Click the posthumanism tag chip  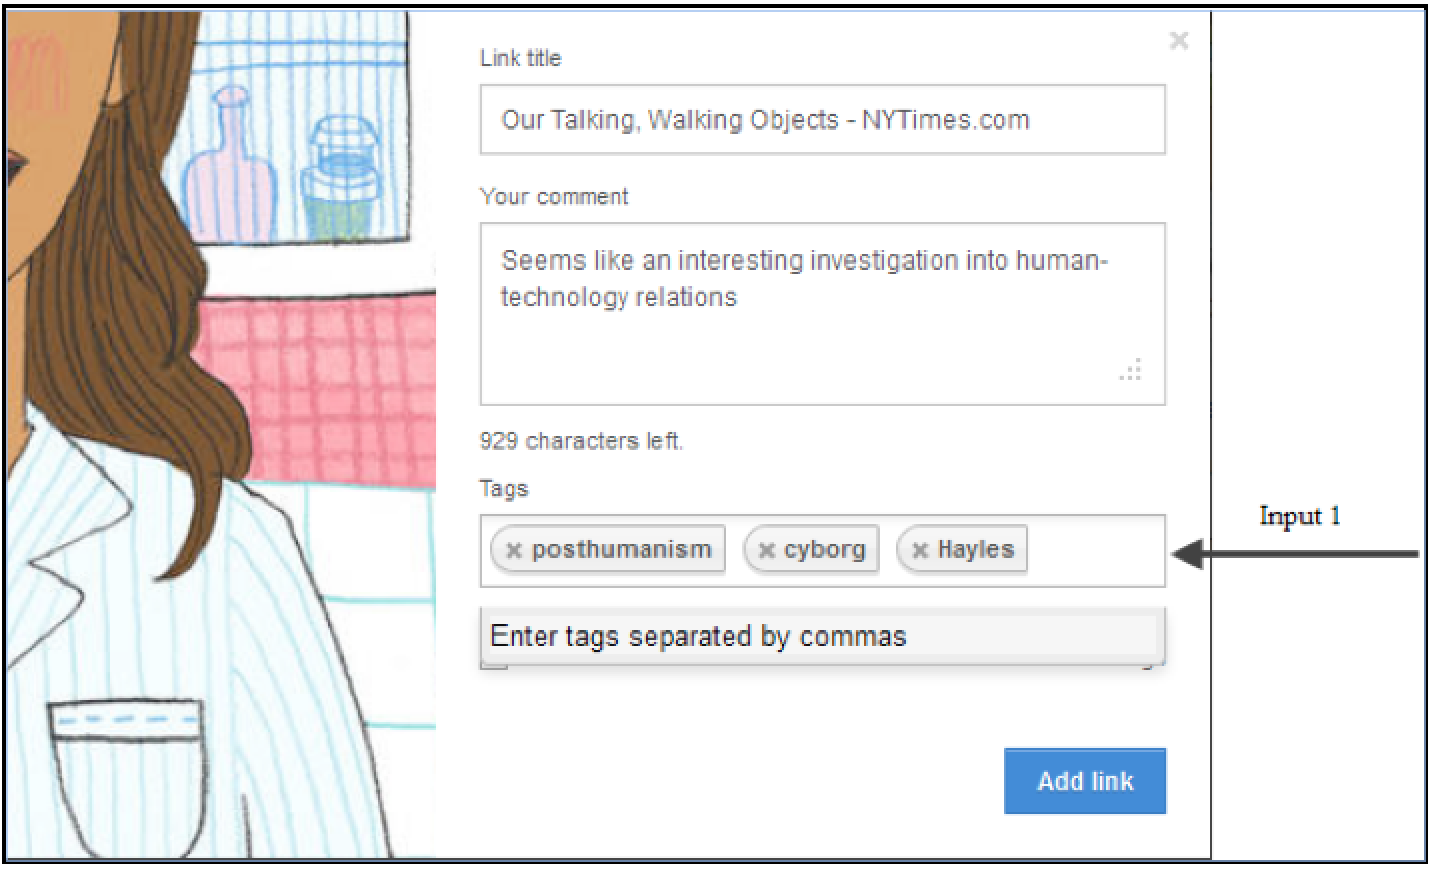point(608,549)
